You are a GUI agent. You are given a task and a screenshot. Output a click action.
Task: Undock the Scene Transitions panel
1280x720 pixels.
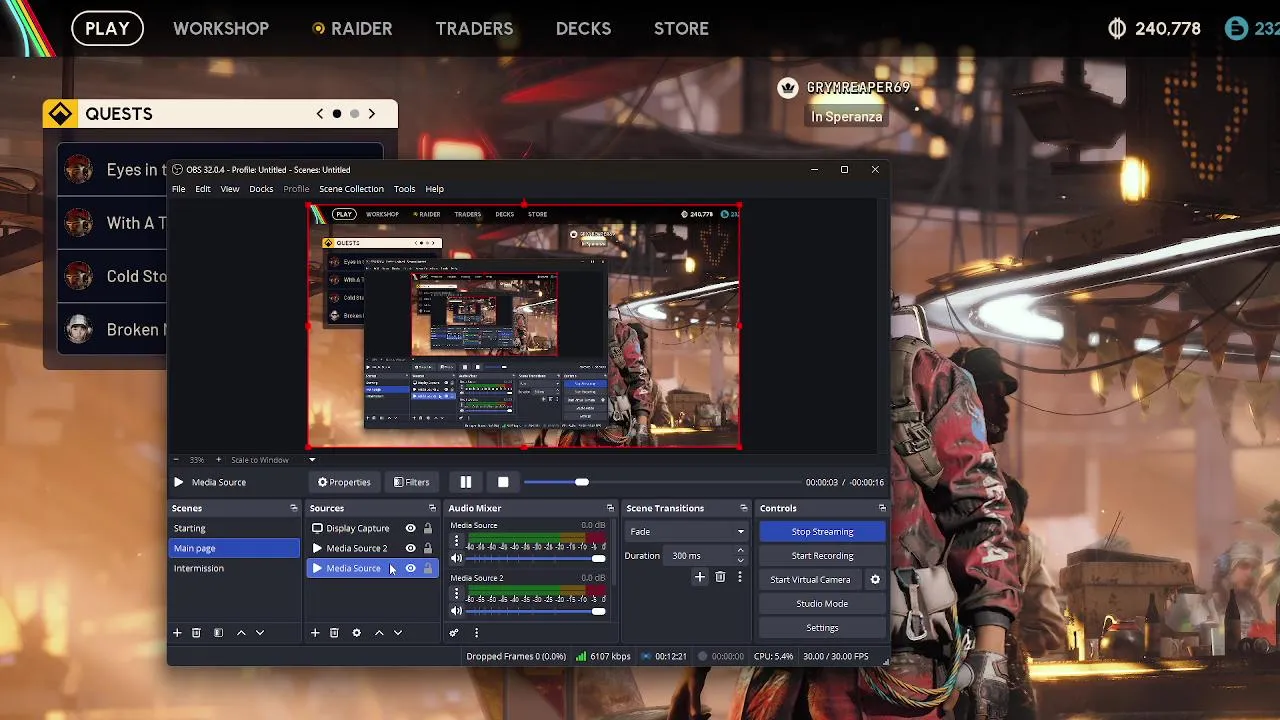coord(743,508)
